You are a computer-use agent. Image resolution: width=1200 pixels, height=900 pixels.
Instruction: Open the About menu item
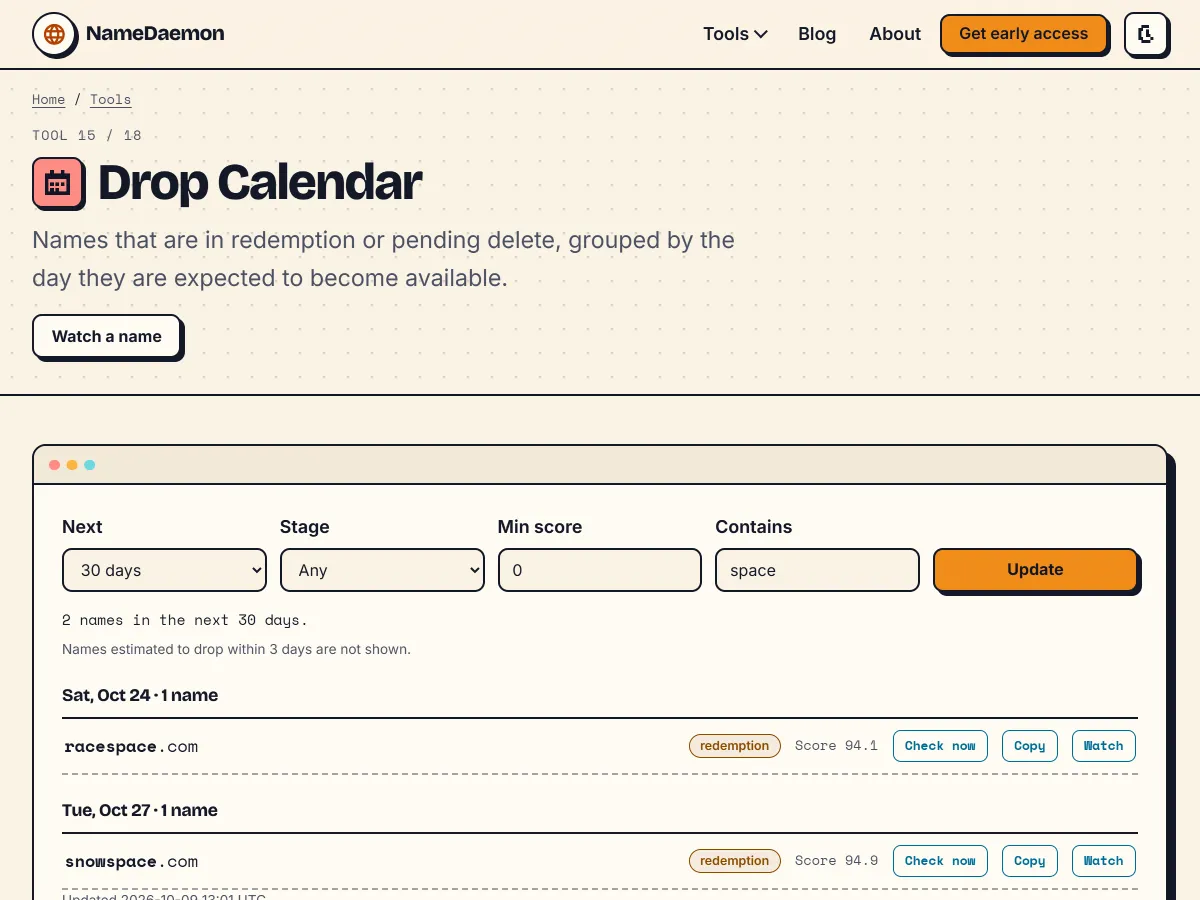895,34
